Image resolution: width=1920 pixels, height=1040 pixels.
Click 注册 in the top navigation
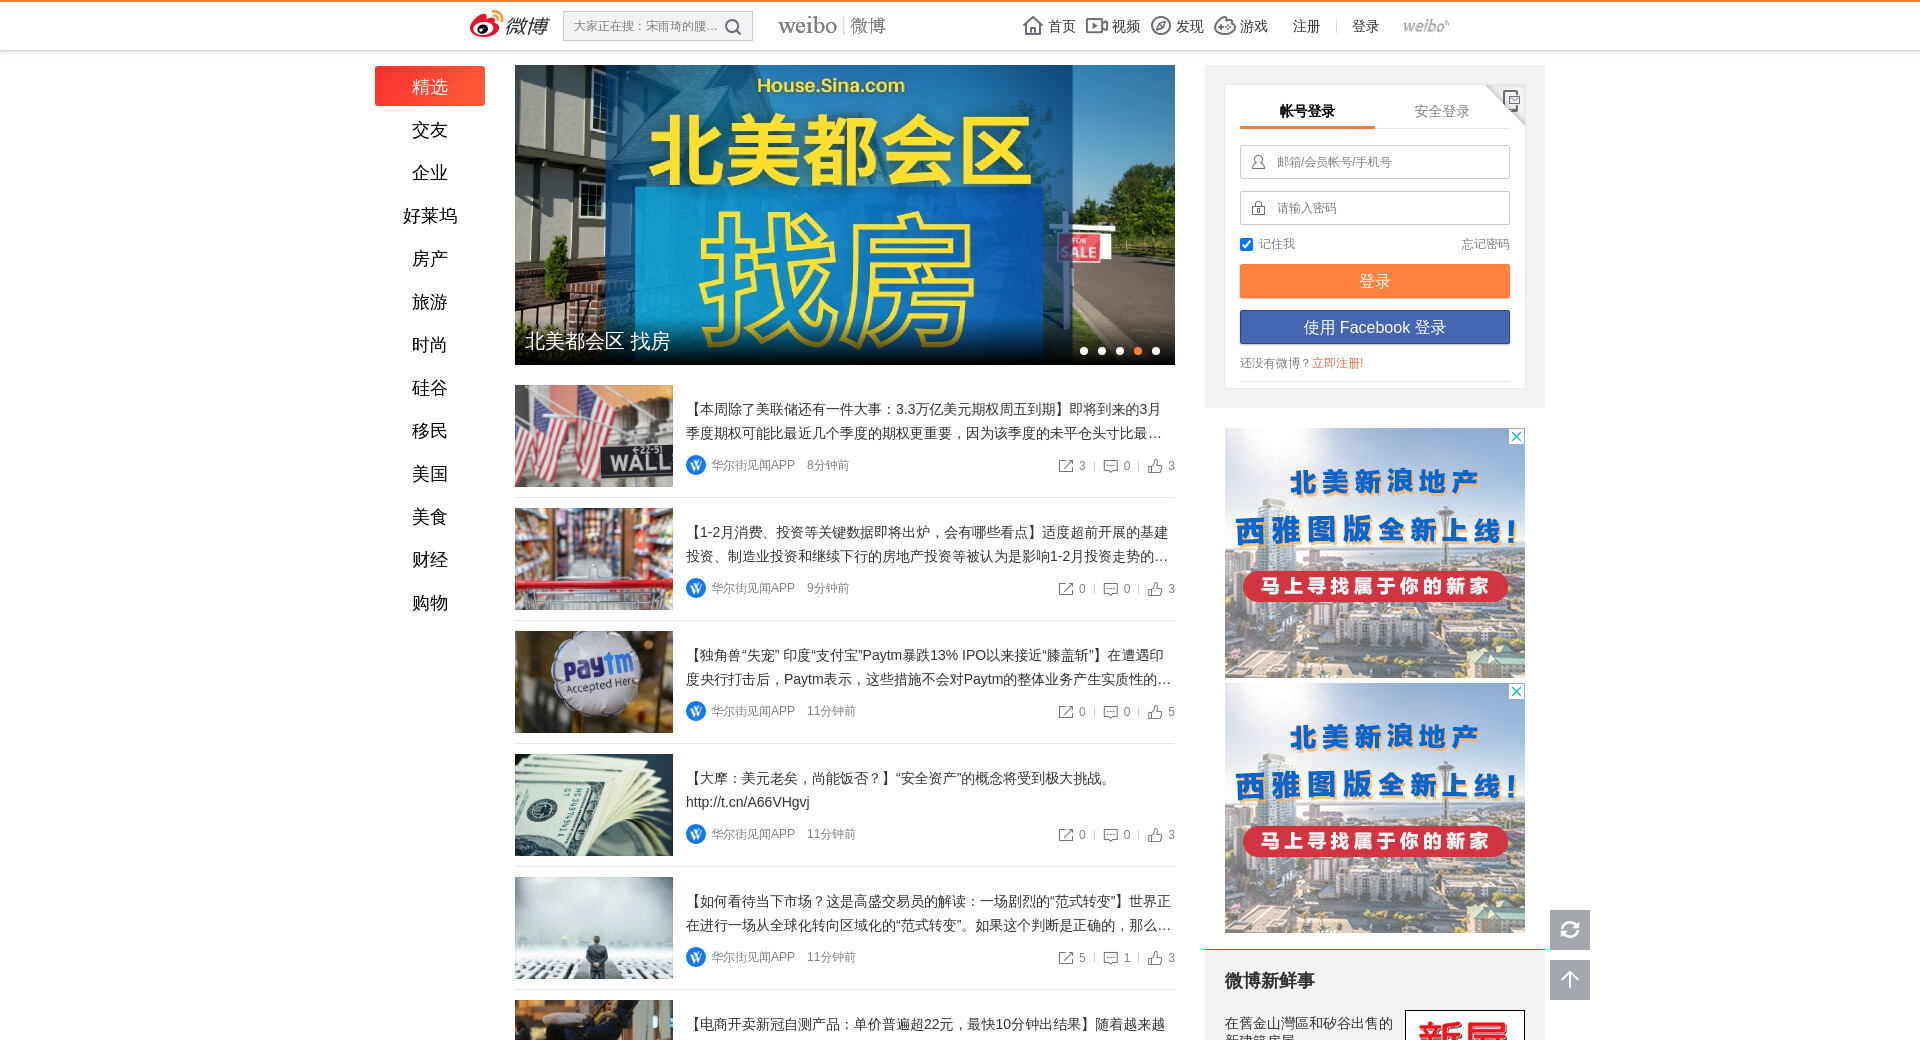[1306, 26]
